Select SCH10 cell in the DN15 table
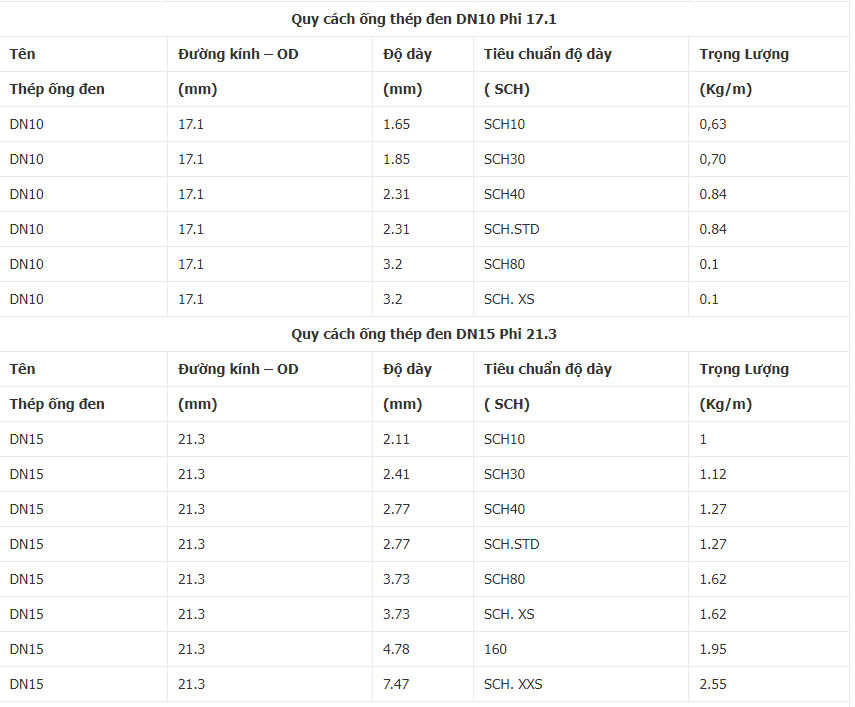Screen dimensions: 855x707 [504, 439]
